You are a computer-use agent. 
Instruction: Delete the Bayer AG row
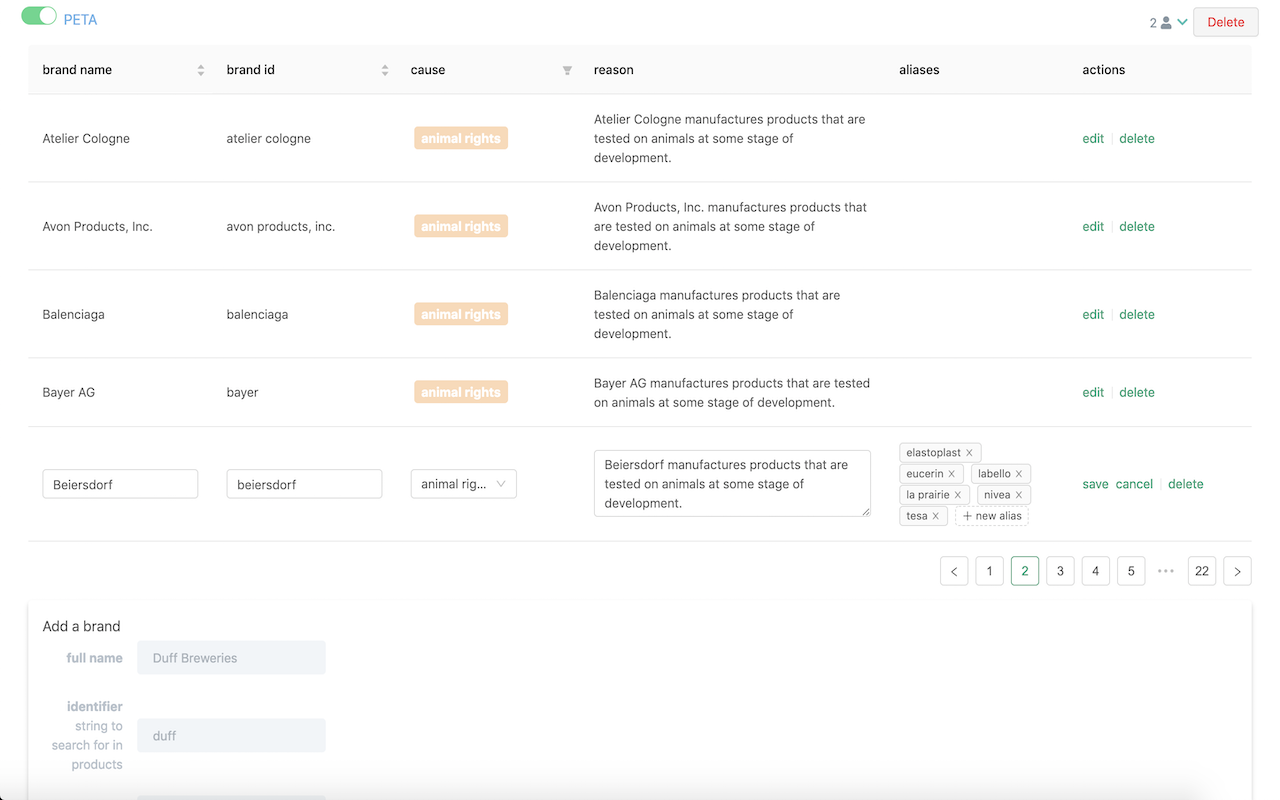pyautogui.click(x=1137, y=393)
